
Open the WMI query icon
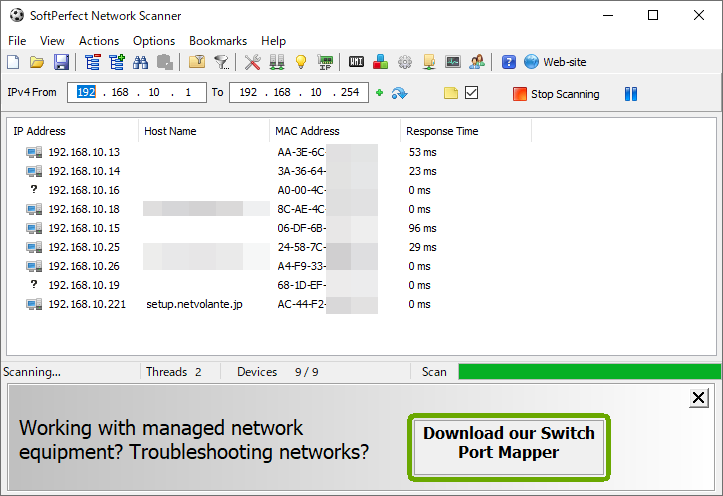(356, 62)
